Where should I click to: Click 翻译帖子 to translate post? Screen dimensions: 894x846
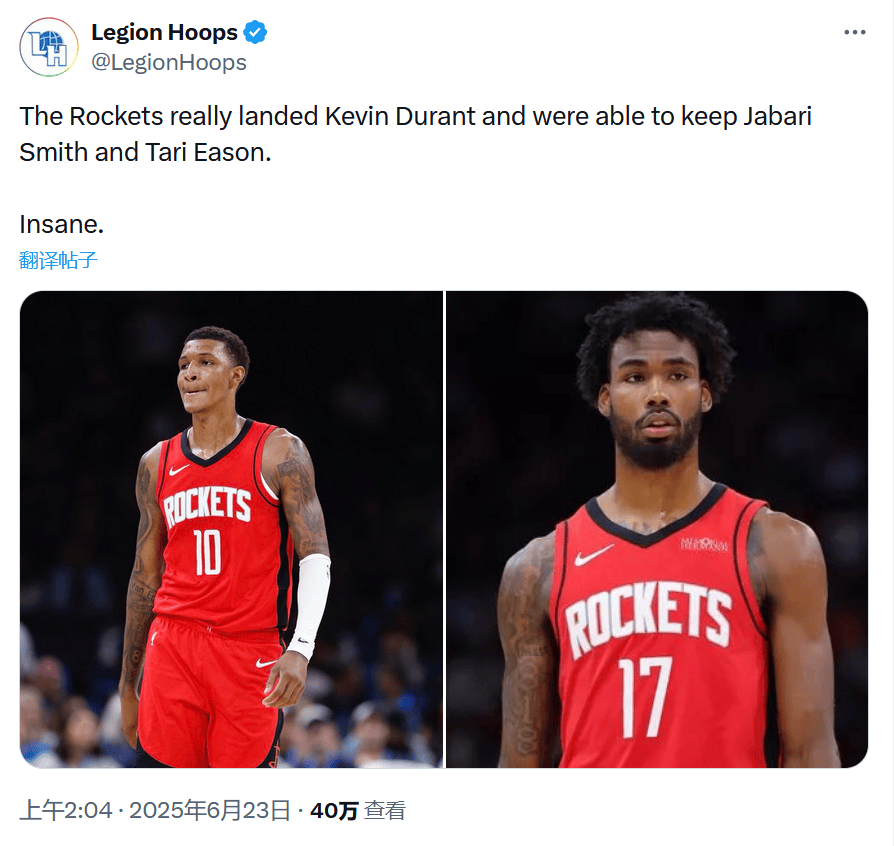pos(58,260)
